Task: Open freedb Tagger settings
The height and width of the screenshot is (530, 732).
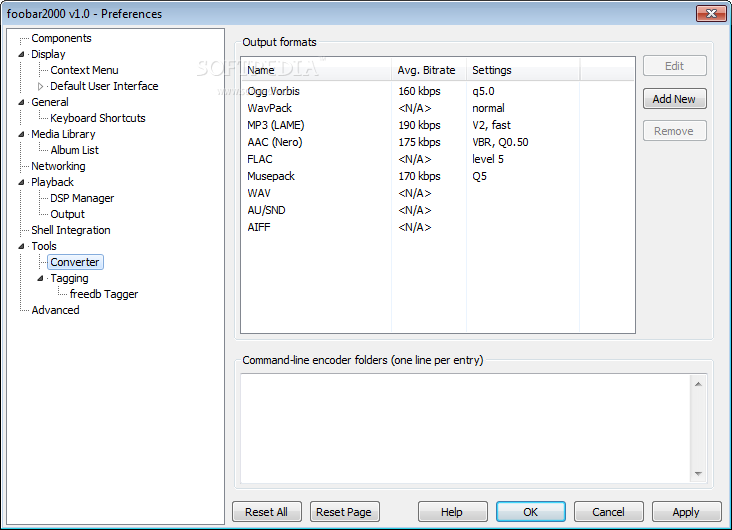Action: pos(104,294)
